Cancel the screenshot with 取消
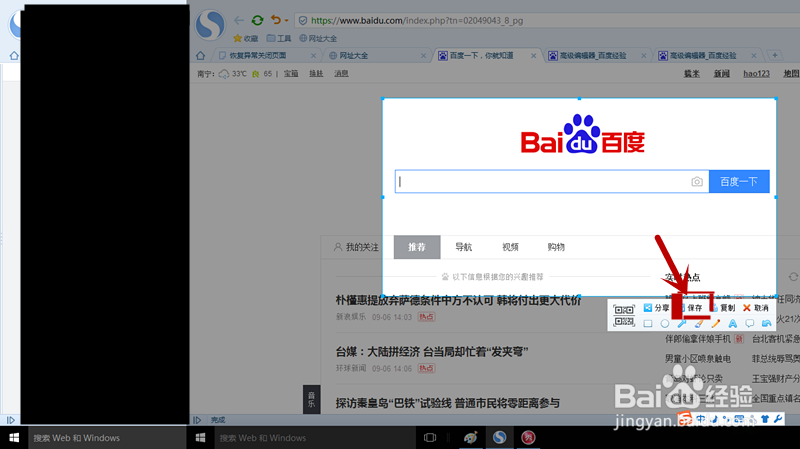This screenshot has width=800, height=449. coord(756,308)
